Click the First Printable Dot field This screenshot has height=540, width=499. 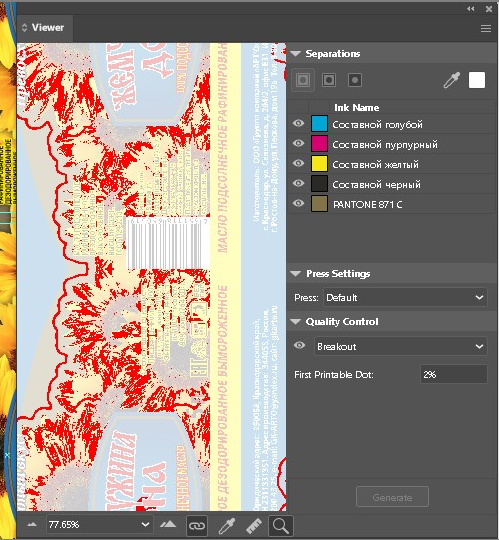point(454,374)
